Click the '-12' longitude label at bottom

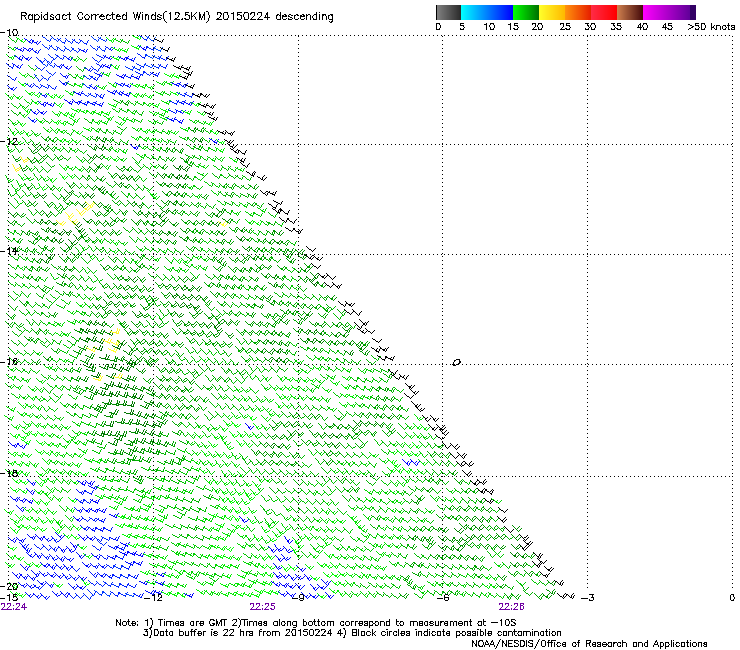coord(153,598)
